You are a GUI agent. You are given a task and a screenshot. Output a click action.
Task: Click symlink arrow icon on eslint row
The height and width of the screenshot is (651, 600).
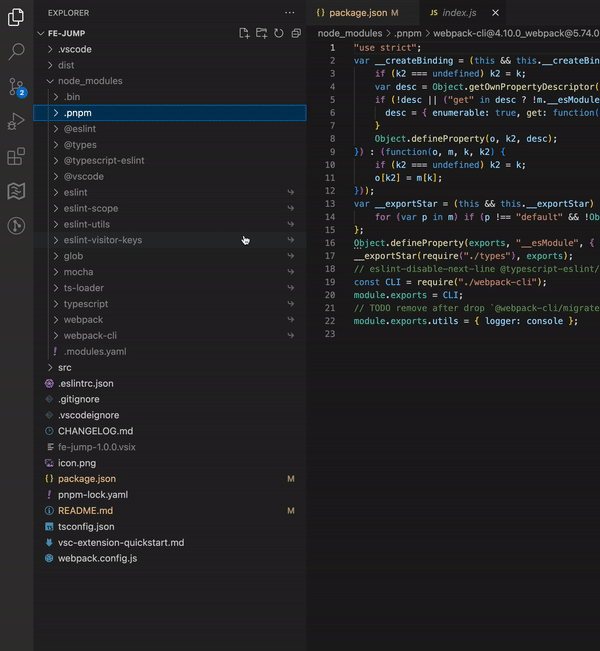click(x=291, y=192)
